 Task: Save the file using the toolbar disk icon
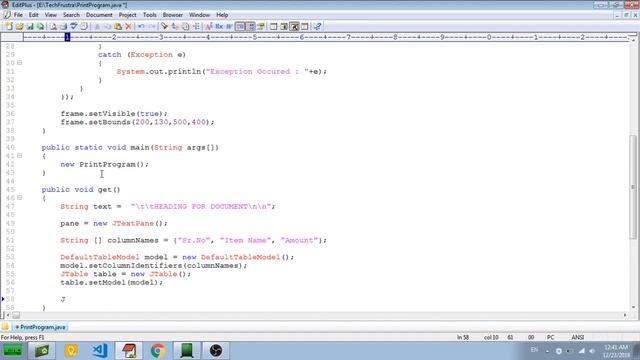tap(30, 27)
